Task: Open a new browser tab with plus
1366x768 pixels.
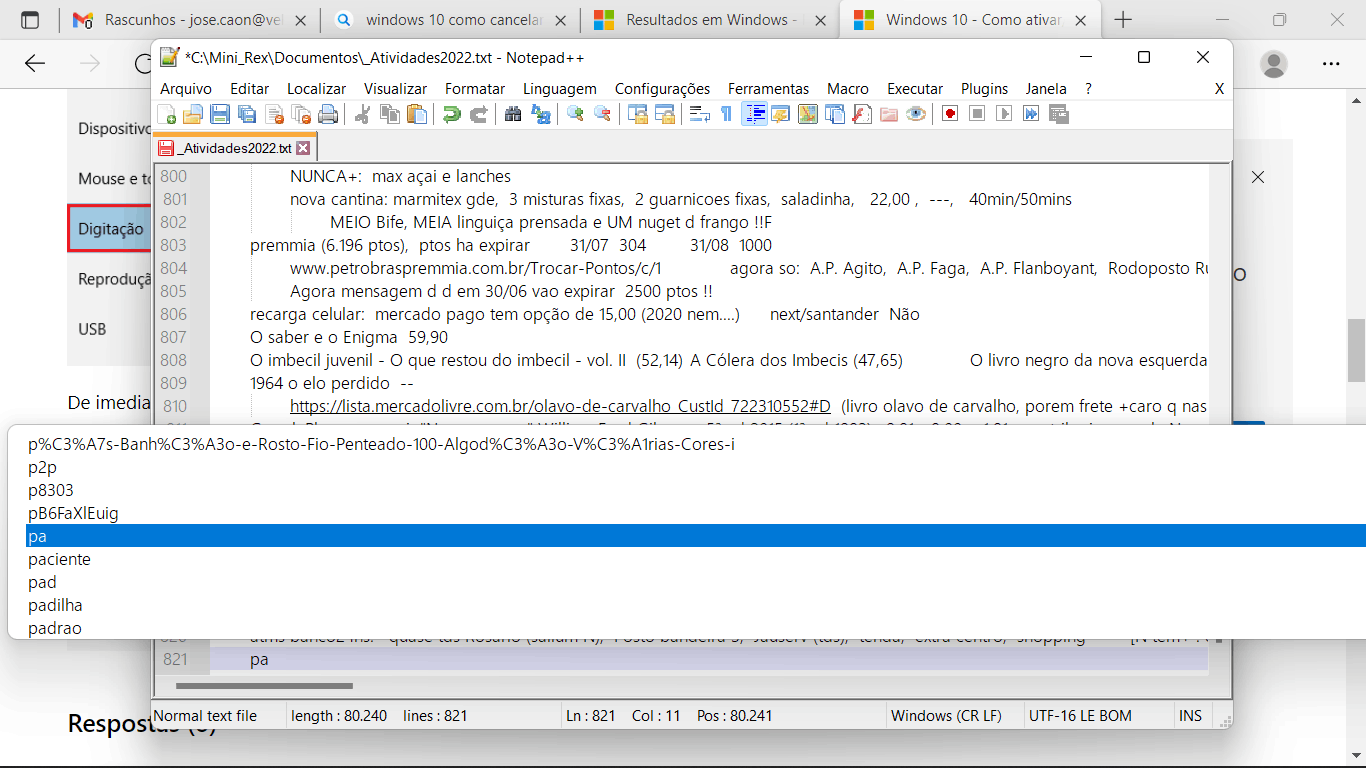Action: tap(1124, 20)
